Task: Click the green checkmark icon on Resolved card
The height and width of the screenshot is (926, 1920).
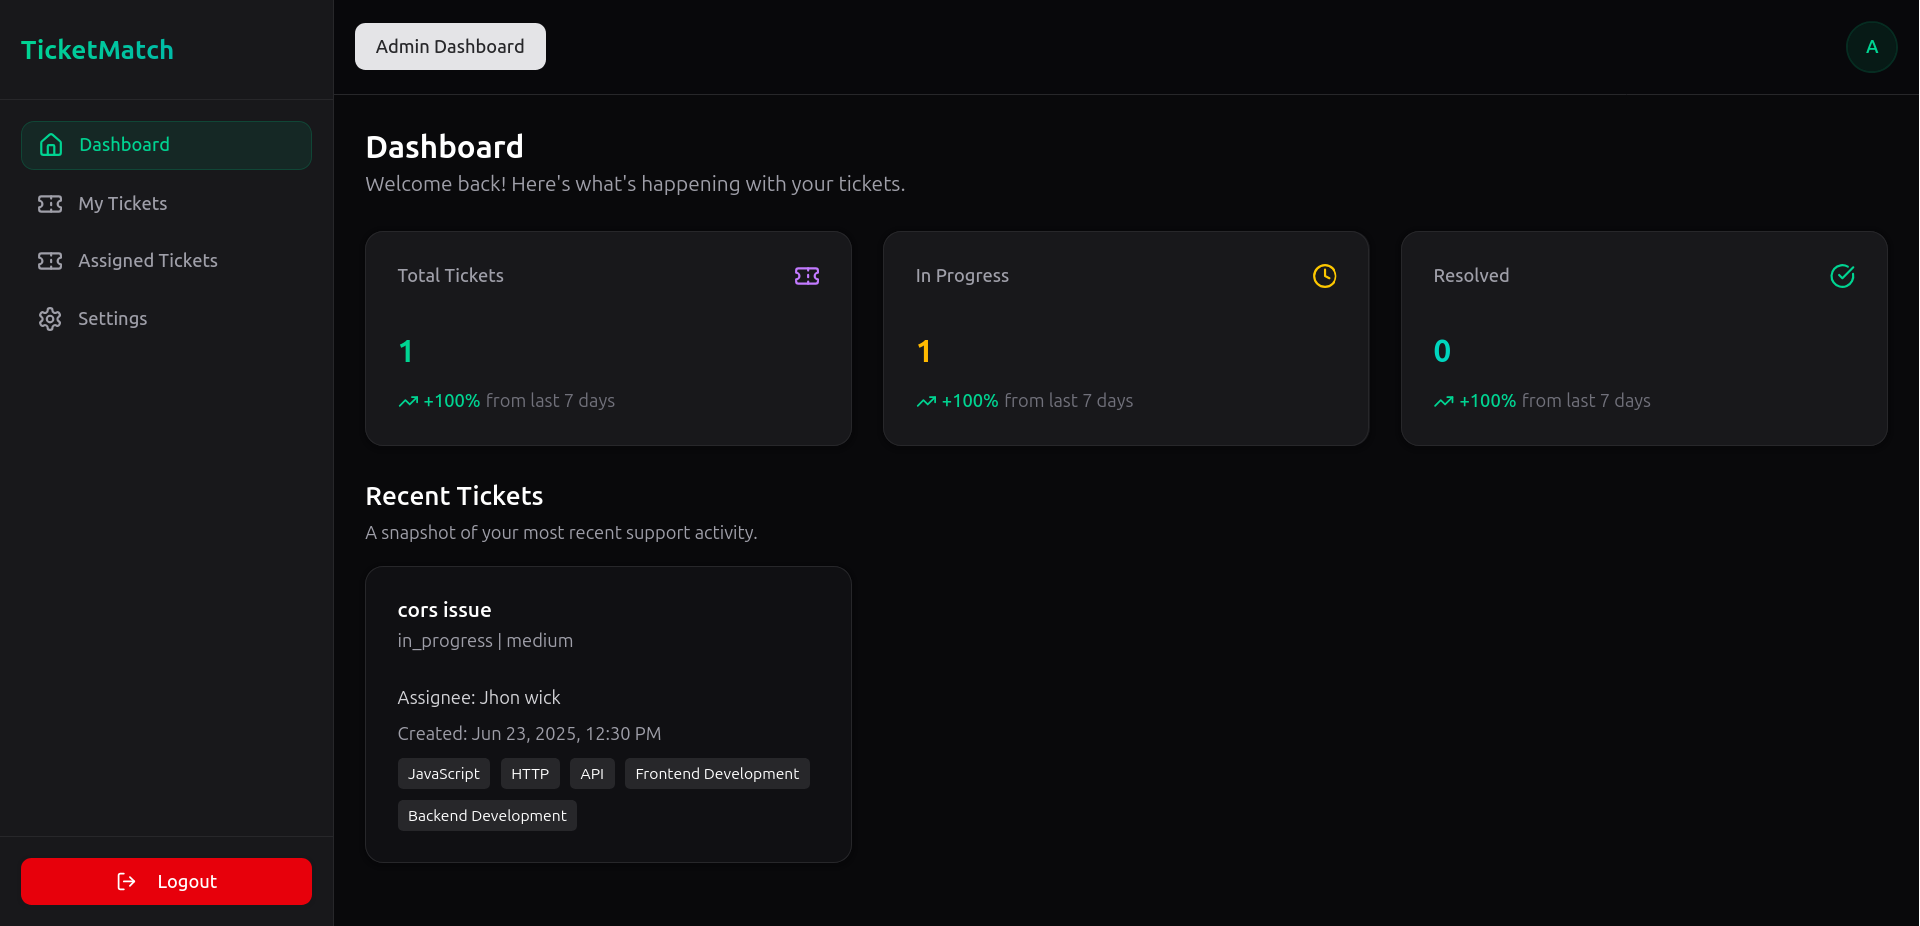Action: [1843, 276]
